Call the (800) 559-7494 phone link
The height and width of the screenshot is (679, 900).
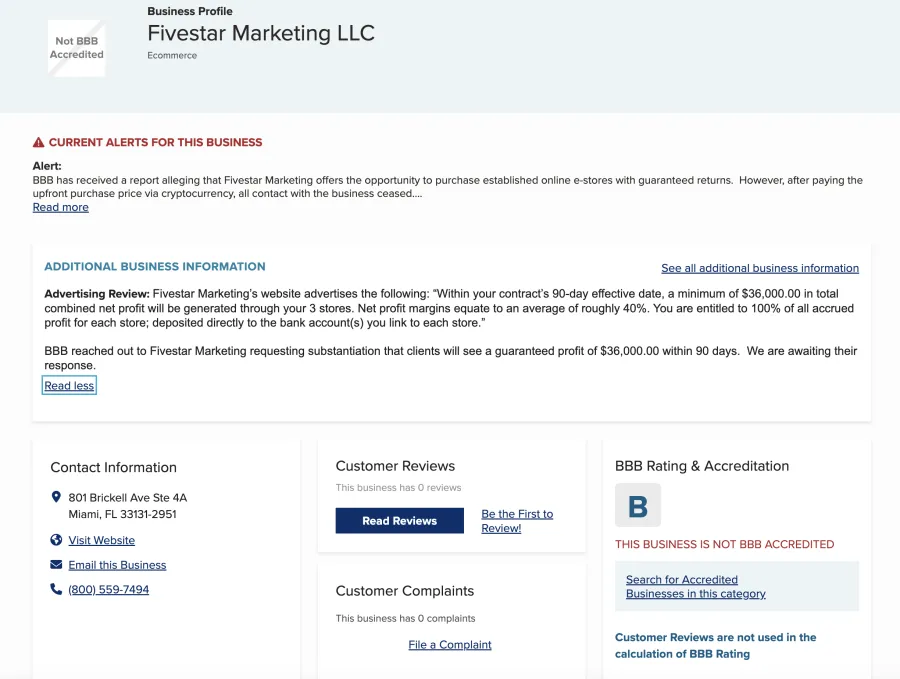point(108,589)
